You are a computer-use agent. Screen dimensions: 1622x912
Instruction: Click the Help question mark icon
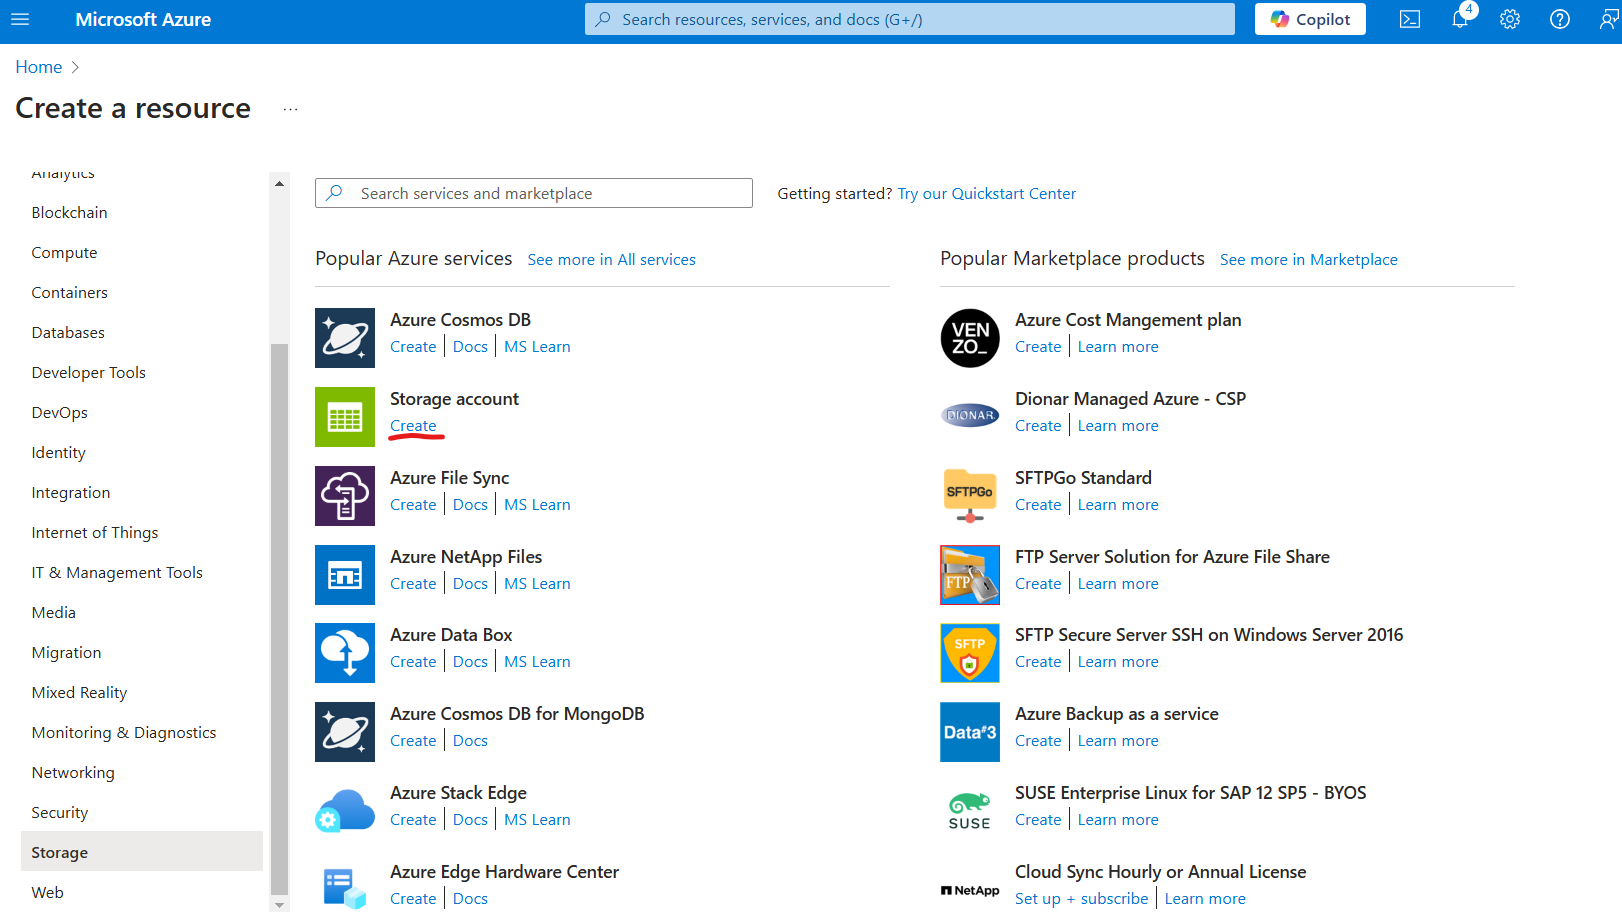tap(1559, 19)
